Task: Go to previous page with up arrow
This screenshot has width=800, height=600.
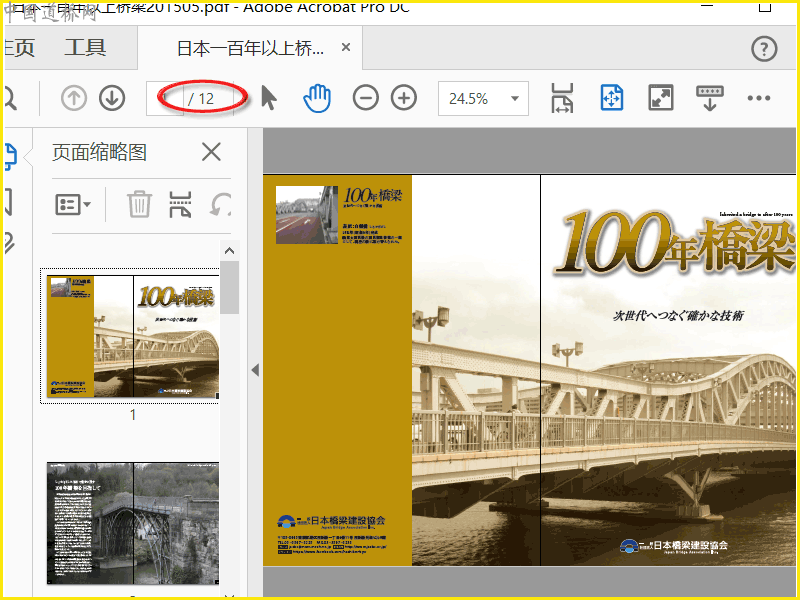Action: tap(73, 98)
